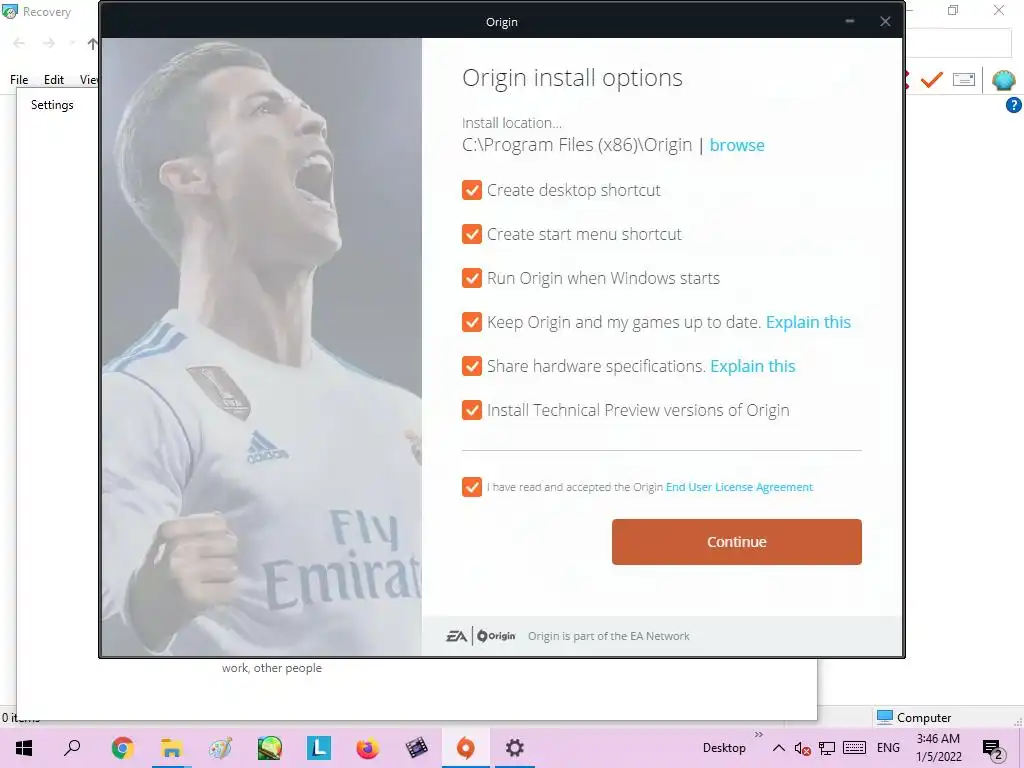Open the blue L app on taskbar
Viewport: 1024px width, 768px height.
coord(319,748)
